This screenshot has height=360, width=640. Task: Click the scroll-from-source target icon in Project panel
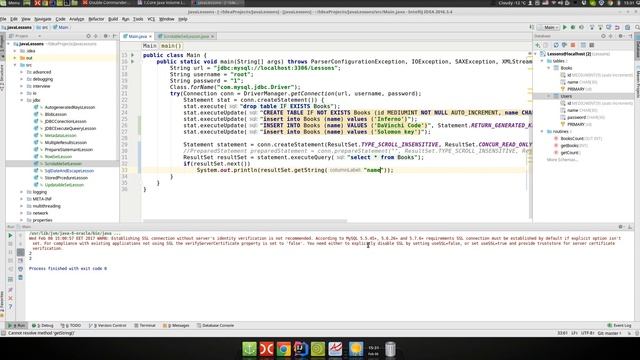tap(88, 36)
